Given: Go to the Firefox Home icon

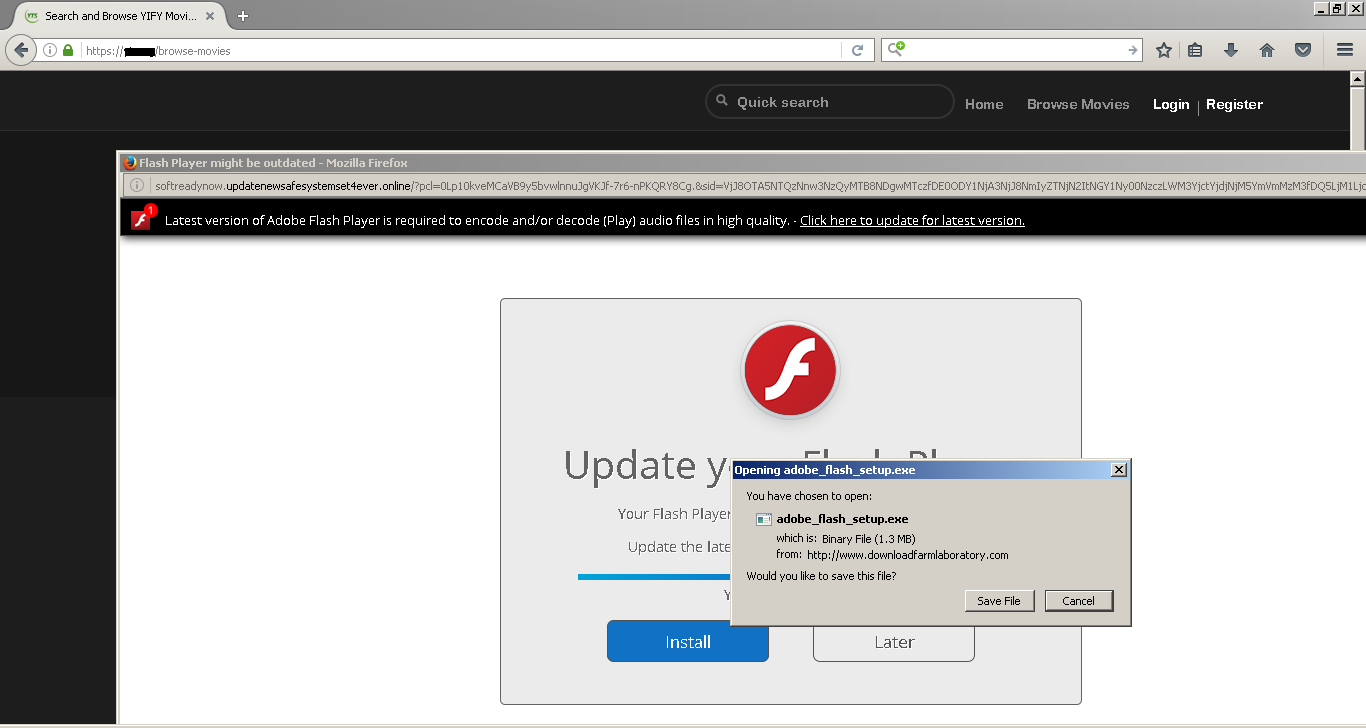Looking at the screenshot, I should coord(1267,50).
